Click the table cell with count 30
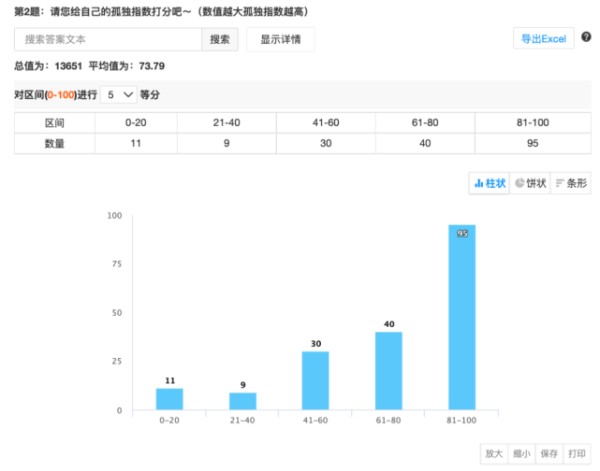 (326, 143)
